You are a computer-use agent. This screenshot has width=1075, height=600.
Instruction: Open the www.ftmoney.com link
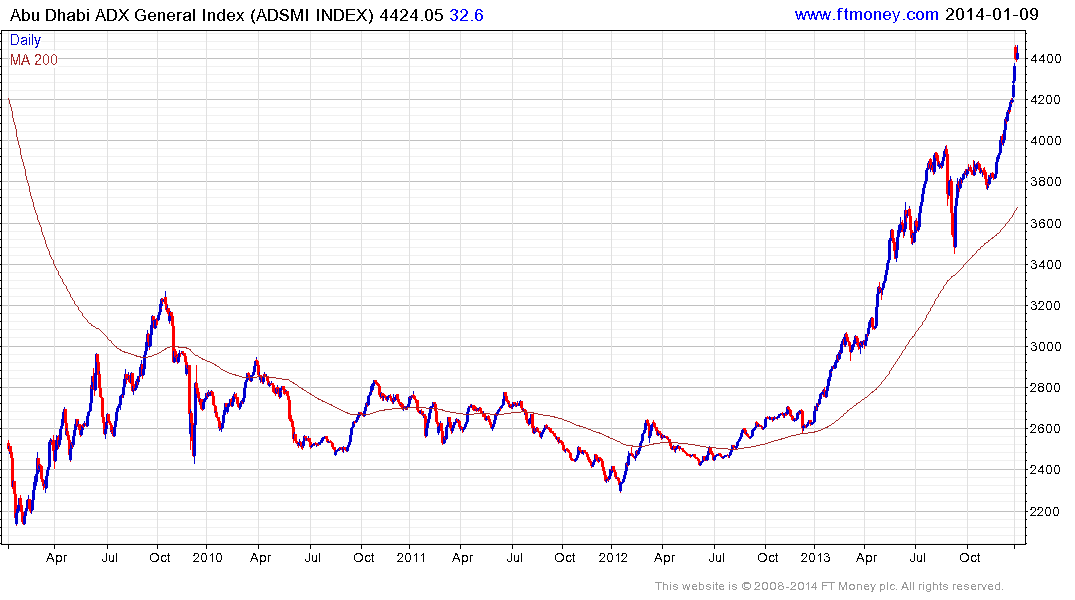866,14
